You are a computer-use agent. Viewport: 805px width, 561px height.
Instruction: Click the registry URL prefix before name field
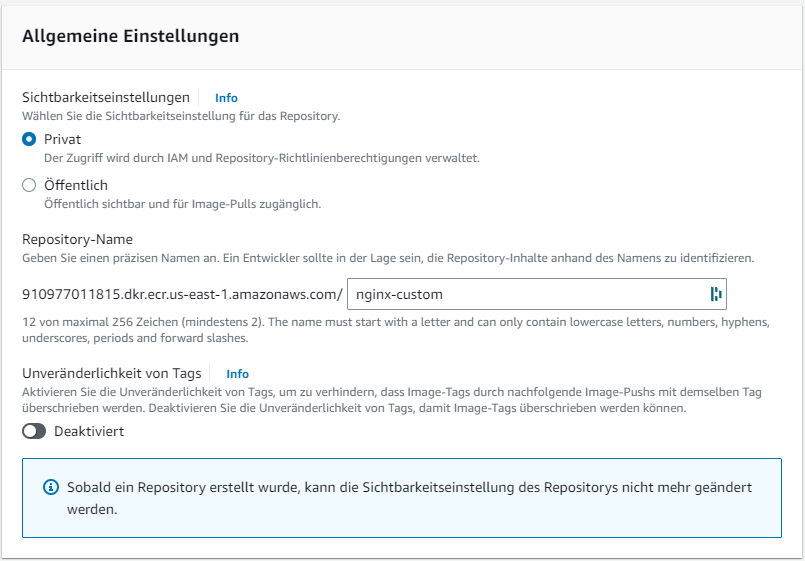(182, 294)
